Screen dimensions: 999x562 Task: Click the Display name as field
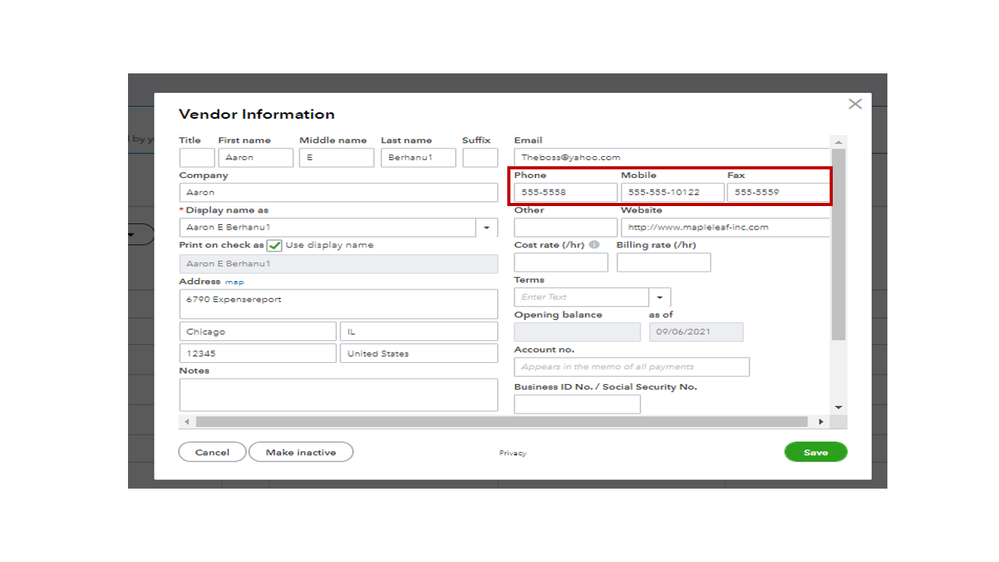[327, 227]
